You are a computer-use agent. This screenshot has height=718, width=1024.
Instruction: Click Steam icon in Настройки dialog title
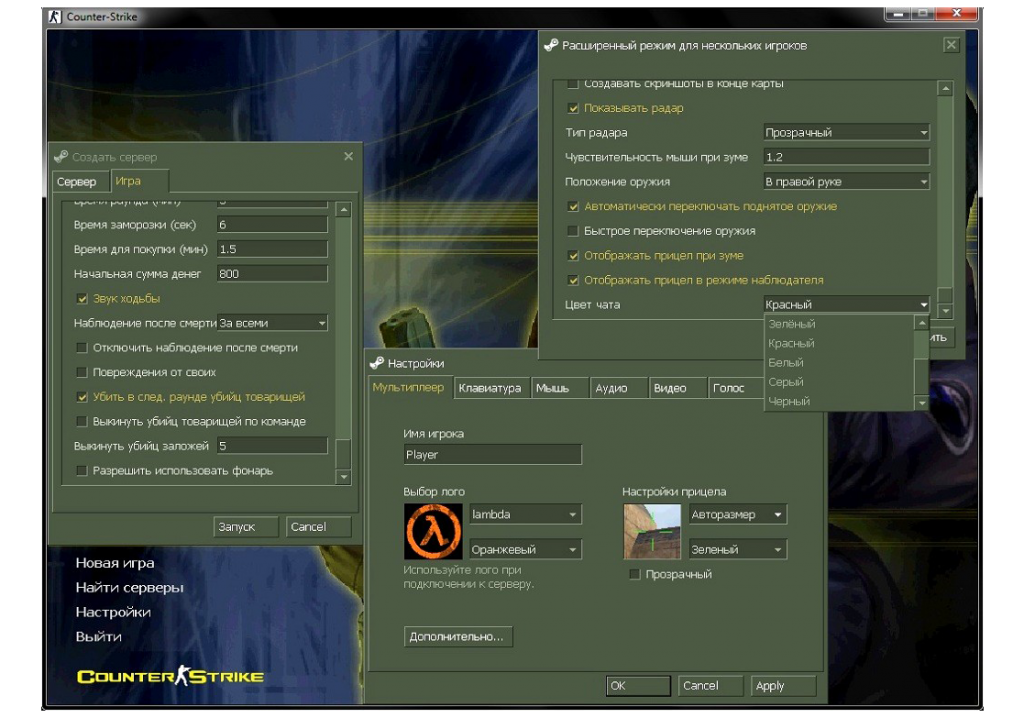377,363
